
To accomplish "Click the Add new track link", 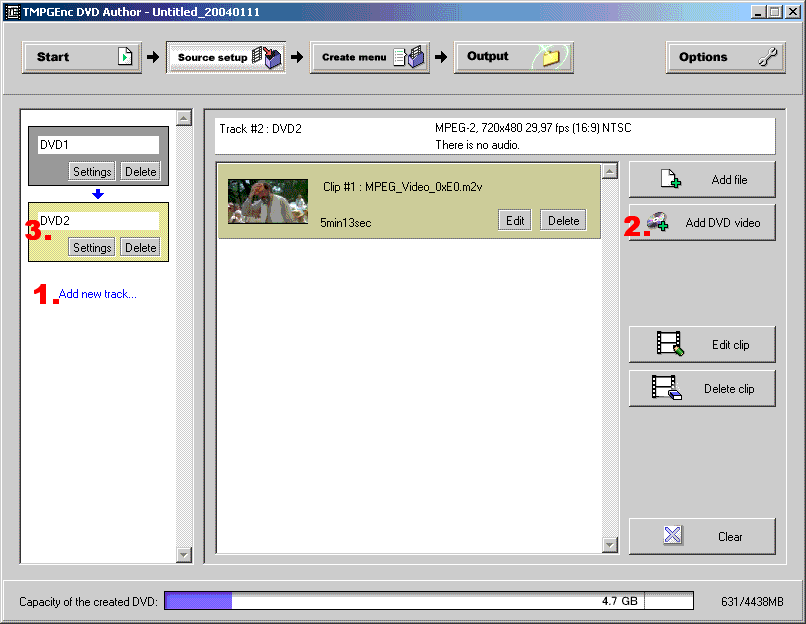I will click(98, 294).
